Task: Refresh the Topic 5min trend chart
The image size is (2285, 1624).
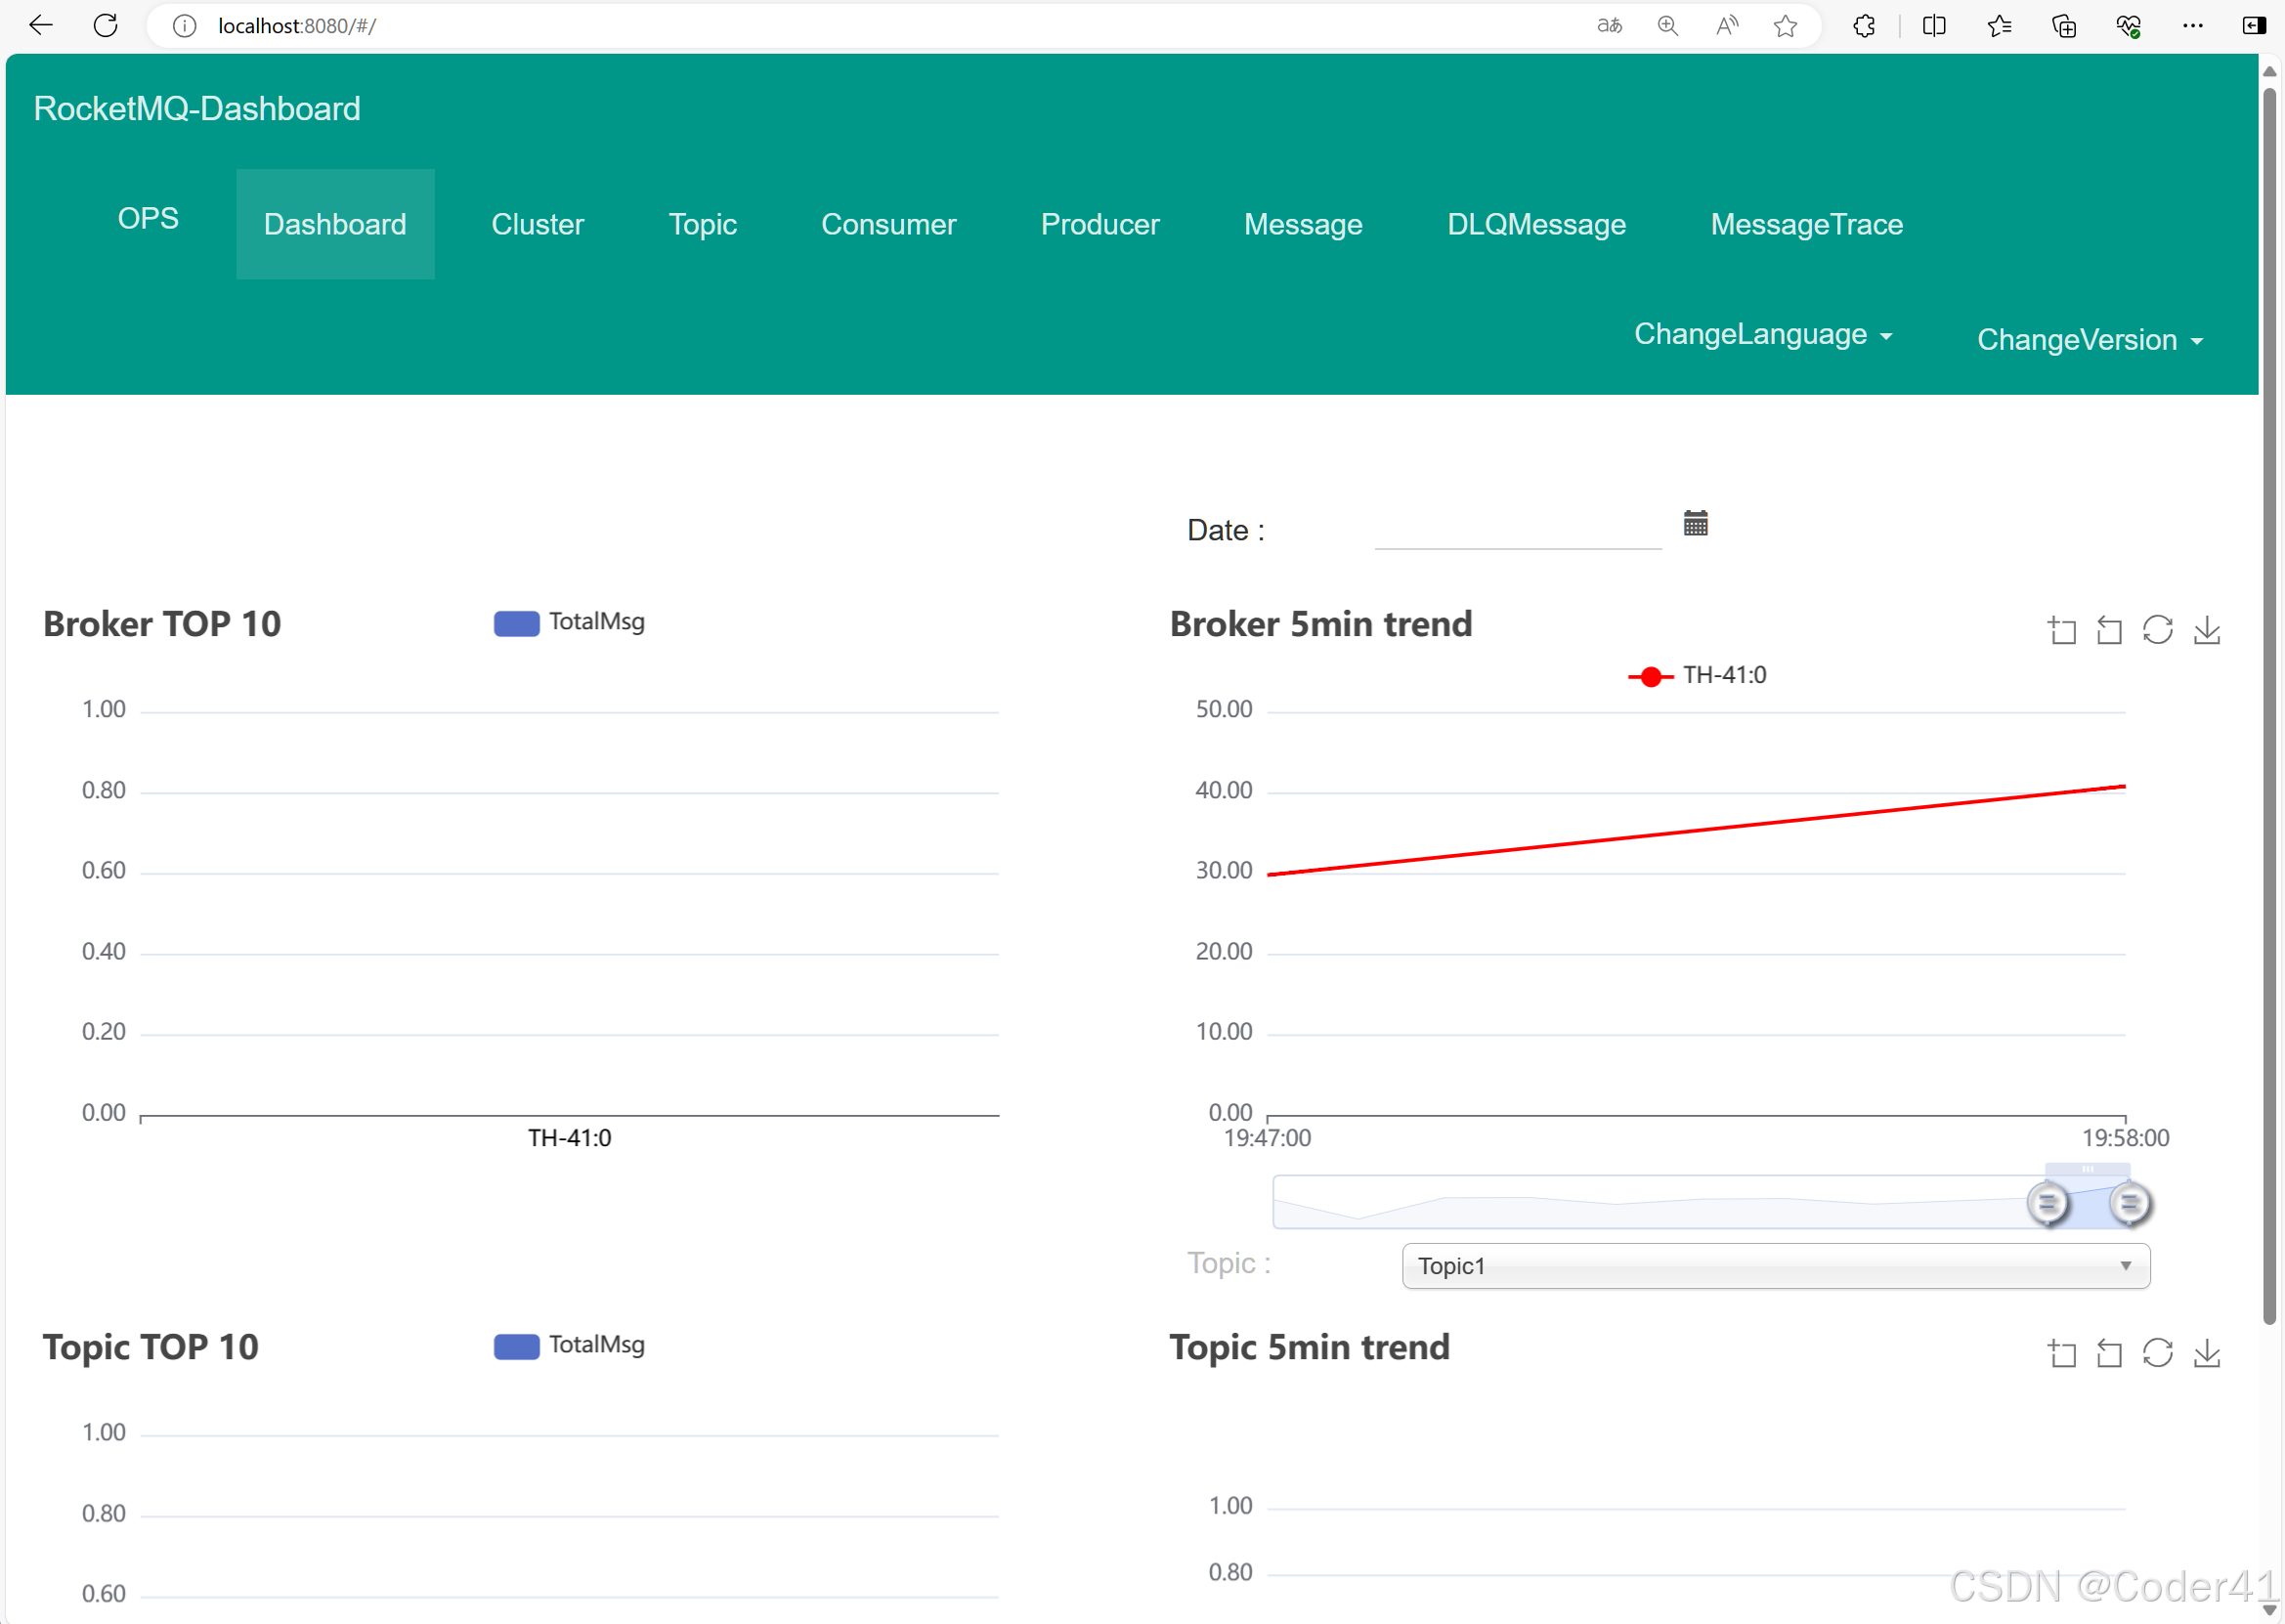Action: pyautogui.click(x=2158, y=1353)
